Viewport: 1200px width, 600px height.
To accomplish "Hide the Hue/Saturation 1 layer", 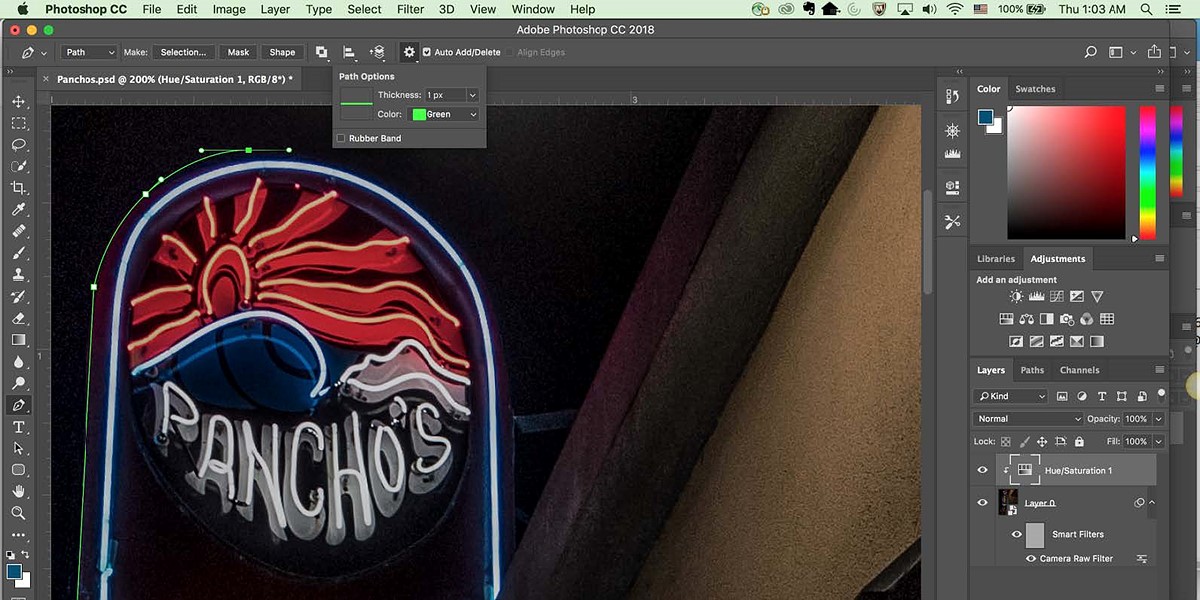I will click(x=982, y=470).
